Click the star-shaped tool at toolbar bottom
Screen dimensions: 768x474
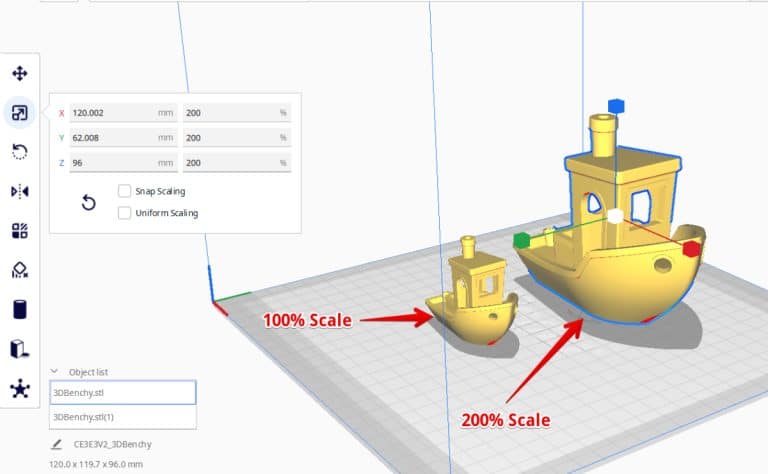(x=19, y=389)
